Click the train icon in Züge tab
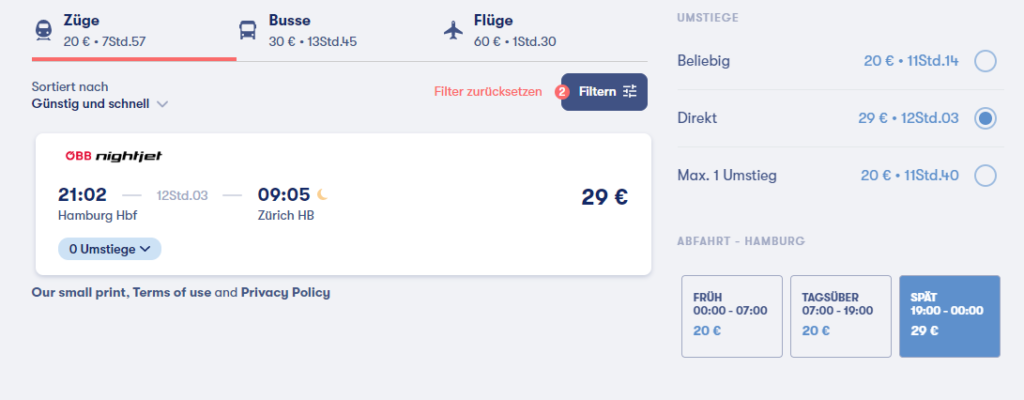Image resolution: width=1024 pixels, height=400 pixels. 43,30
